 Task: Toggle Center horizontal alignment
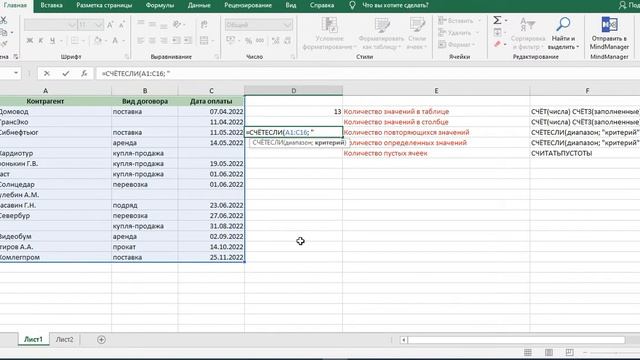coord(152,40)
